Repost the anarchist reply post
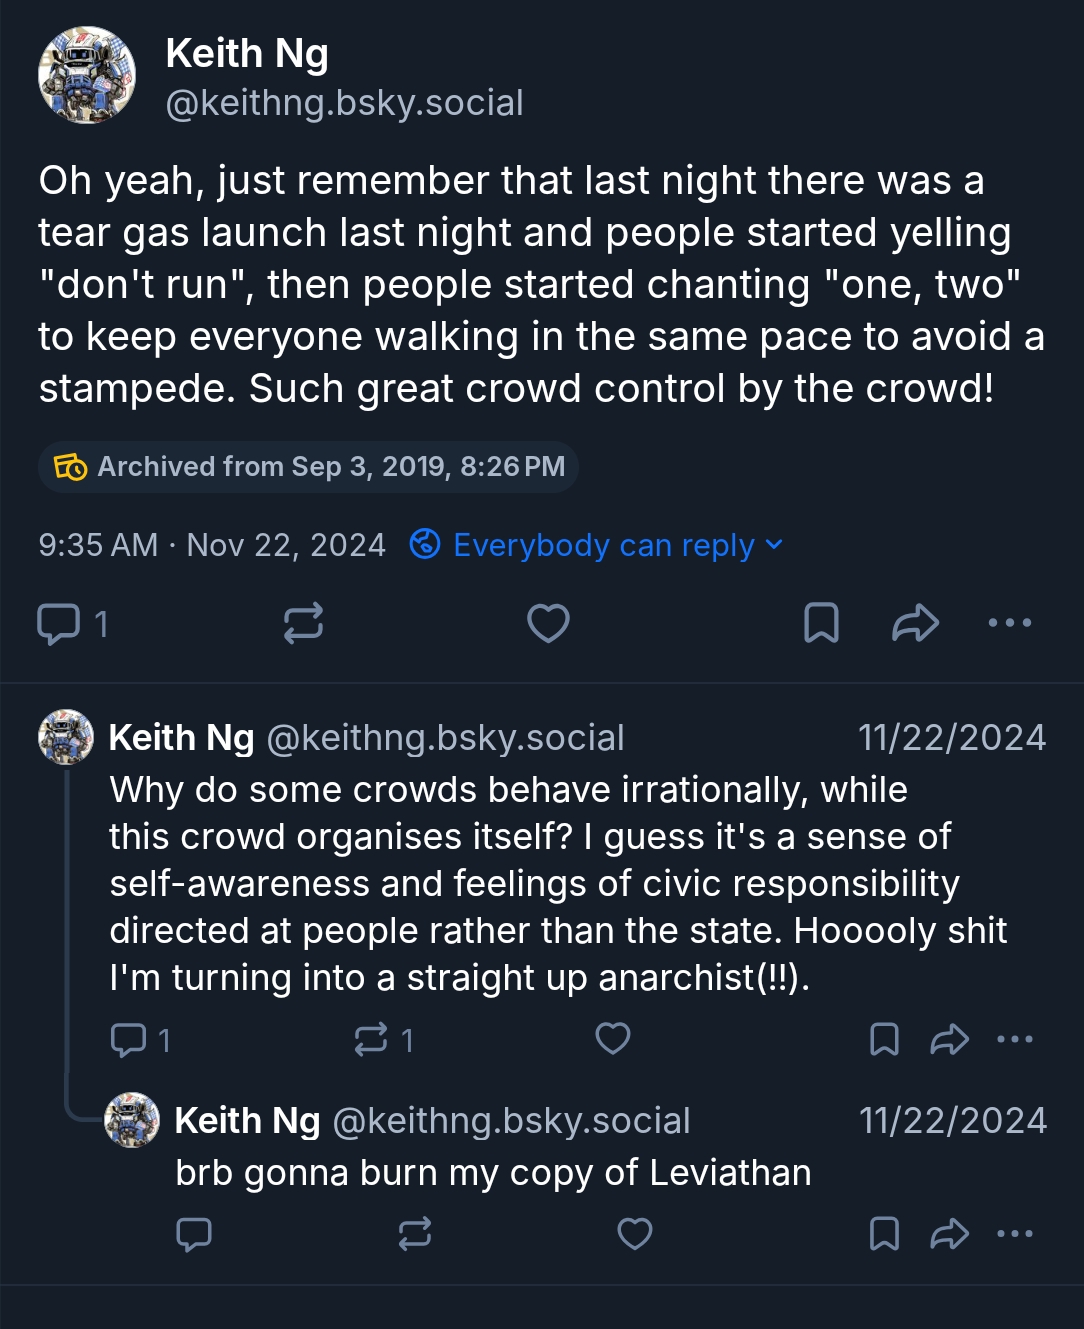Viewport: 1084px width, 1329px height. tap(371, 1039)
